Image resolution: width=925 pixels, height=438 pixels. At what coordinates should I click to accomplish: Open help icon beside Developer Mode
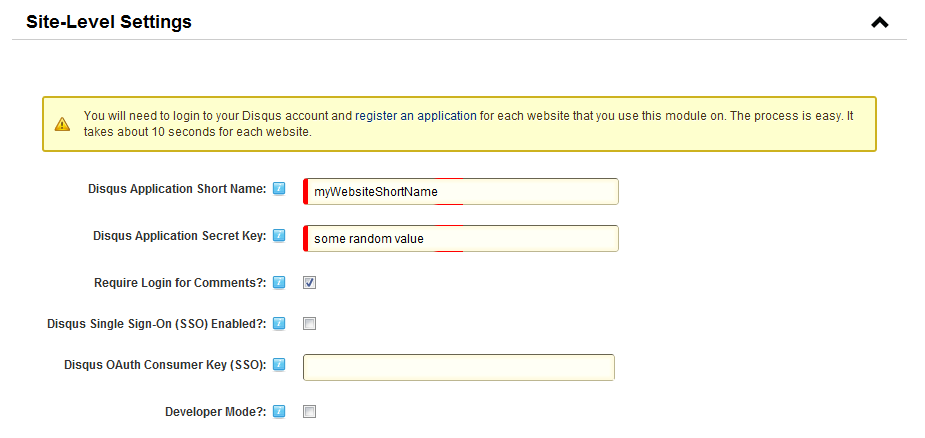279,411
